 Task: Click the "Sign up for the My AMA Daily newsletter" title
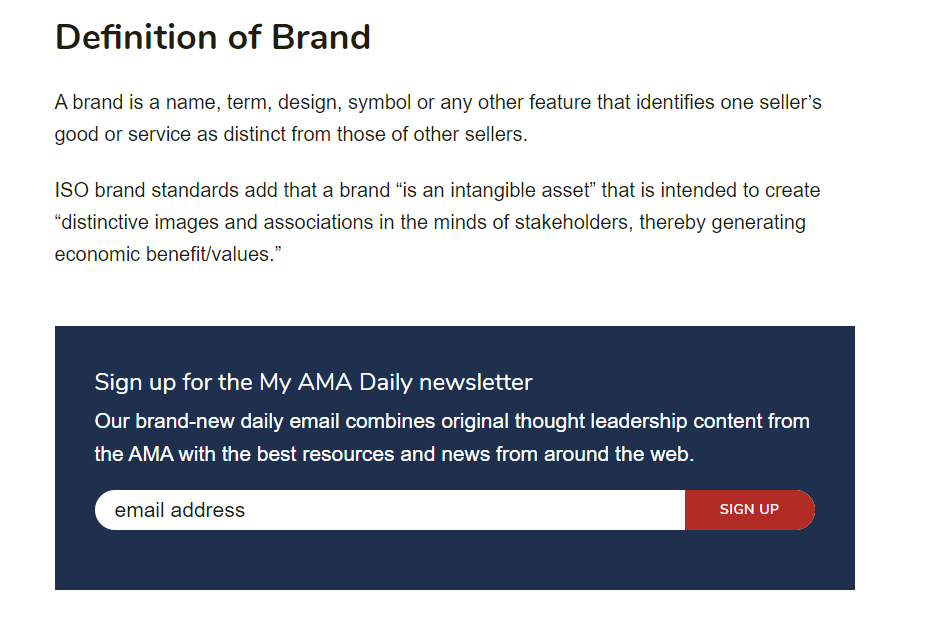coord(313,382)
